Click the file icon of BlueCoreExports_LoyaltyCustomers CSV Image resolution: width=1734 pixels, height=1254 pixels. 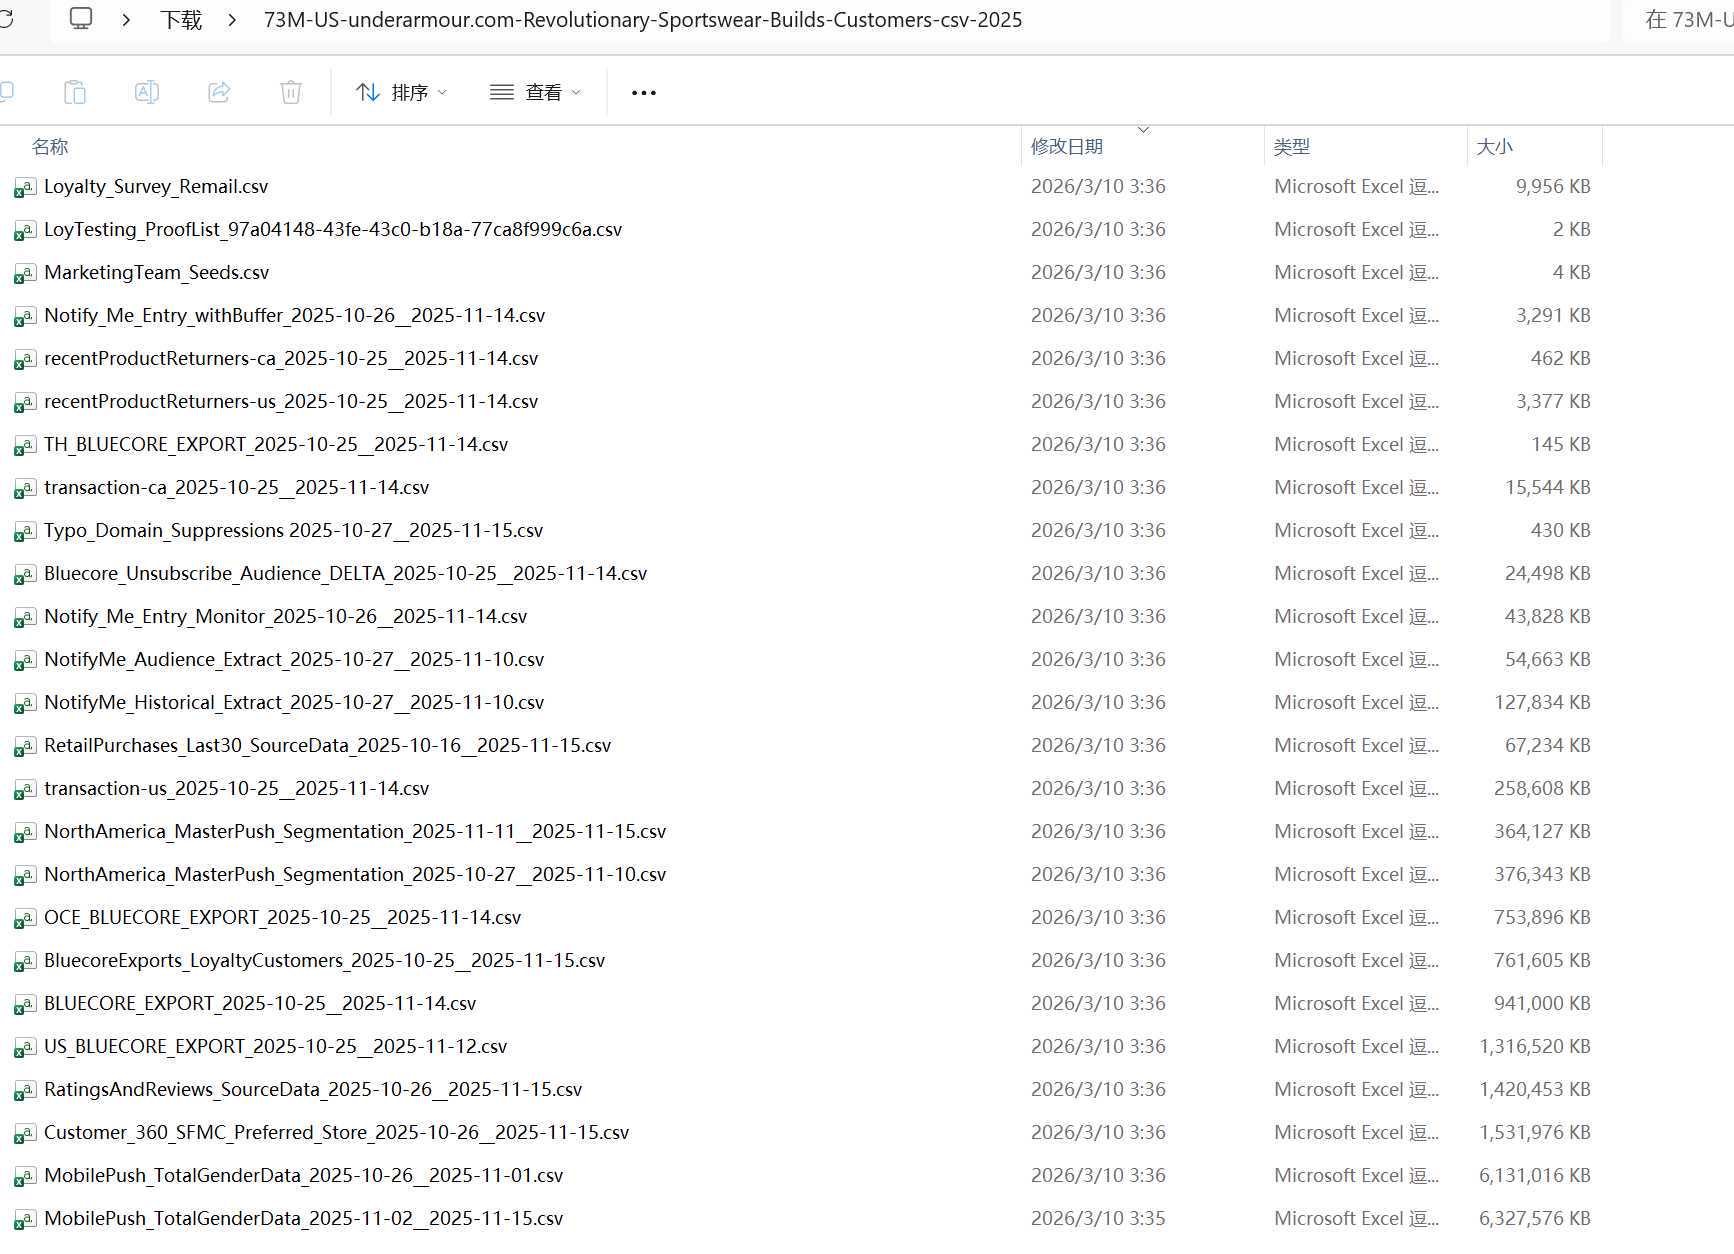point(25,962)
